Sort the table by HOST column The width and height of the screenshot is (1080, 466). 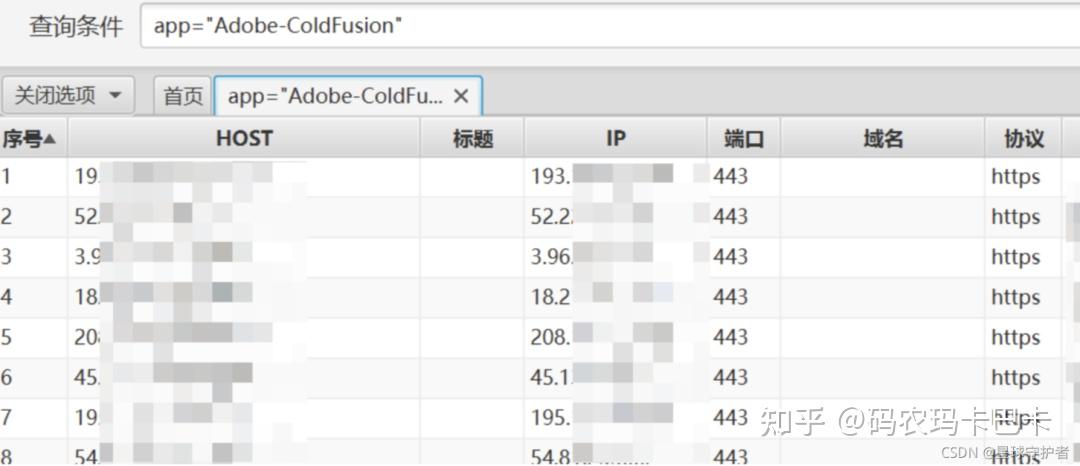244,139
